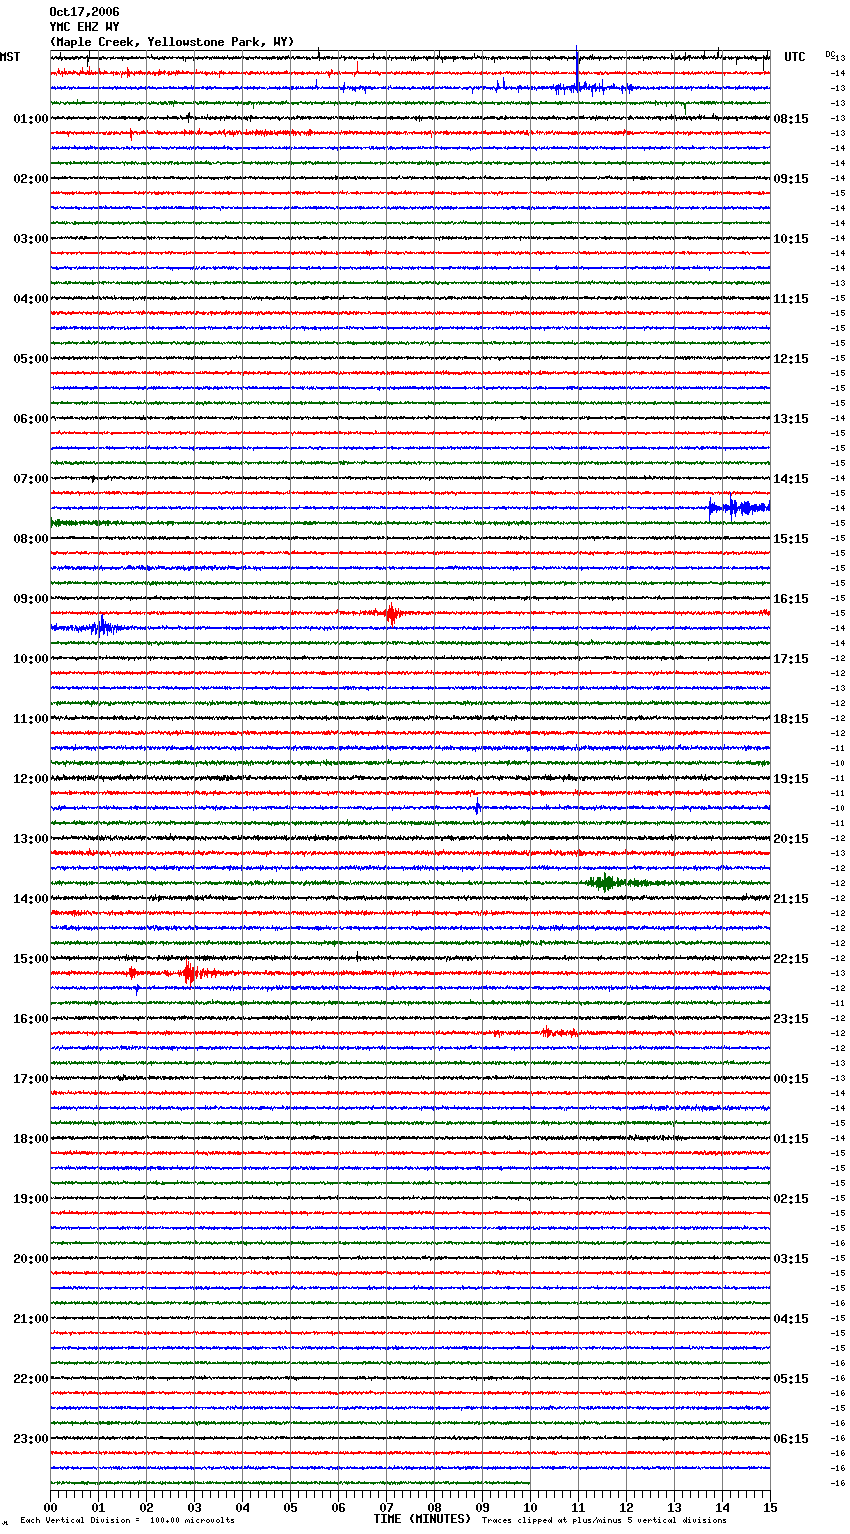
Task: Click the tall blue spike near minute 11 at top
Action: click(577, 66)
